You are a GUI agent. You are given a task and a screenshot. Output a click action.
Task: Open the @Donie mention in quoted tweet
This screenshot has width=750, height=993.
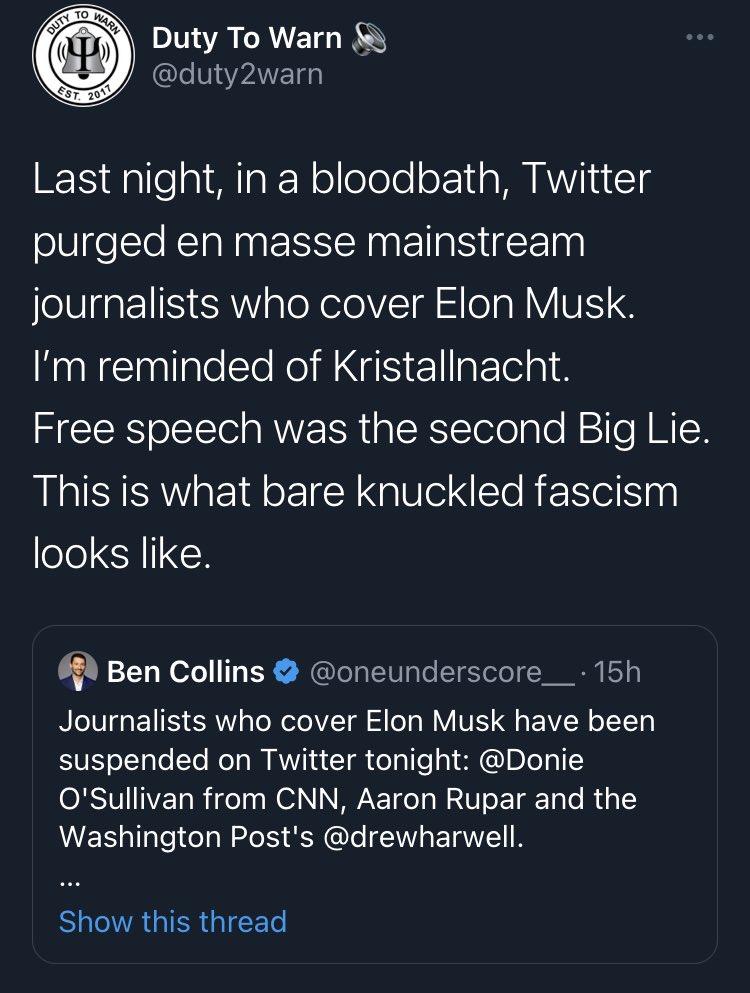click(531, 759)
